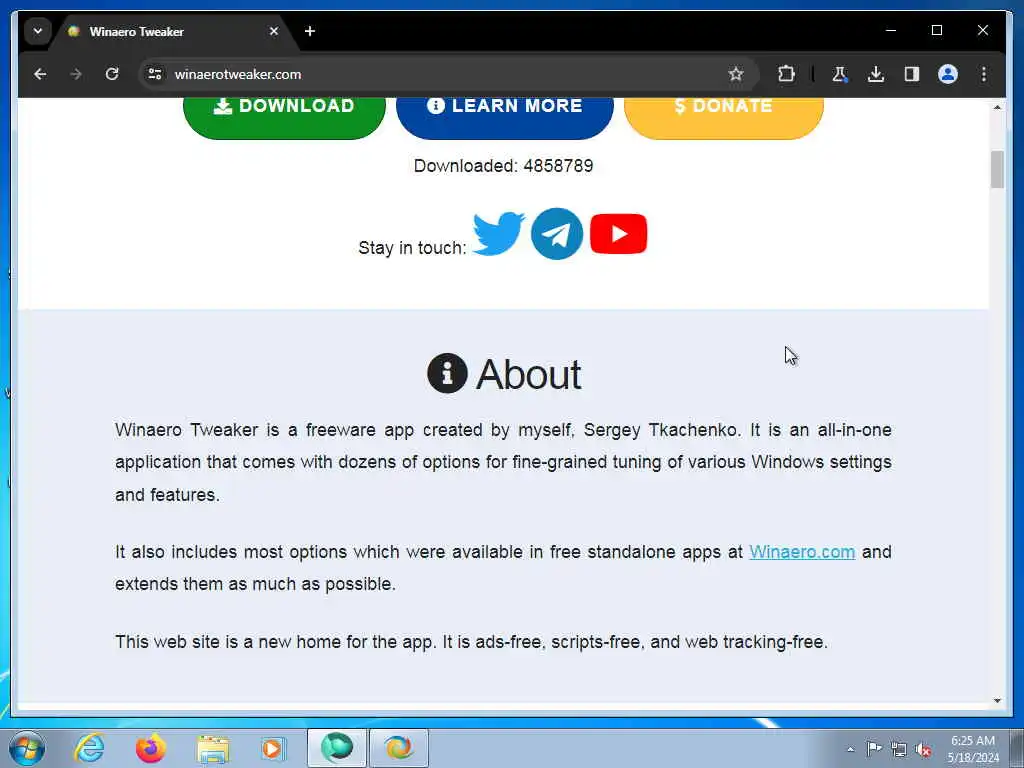Click the Show desktop strip

point(1018,748)
